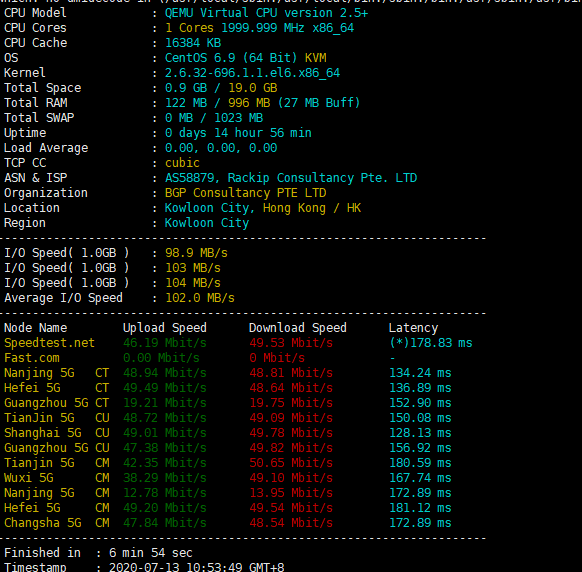The image size is (582, 572).
Task: Click upload speed 38.29 Mbit/s
Action: click(x=165, y=478)
